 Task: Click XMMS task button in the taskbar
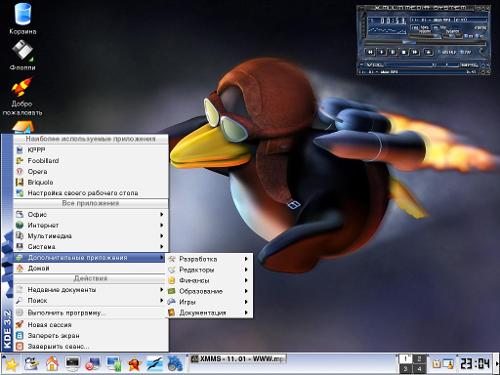(238, 359)
